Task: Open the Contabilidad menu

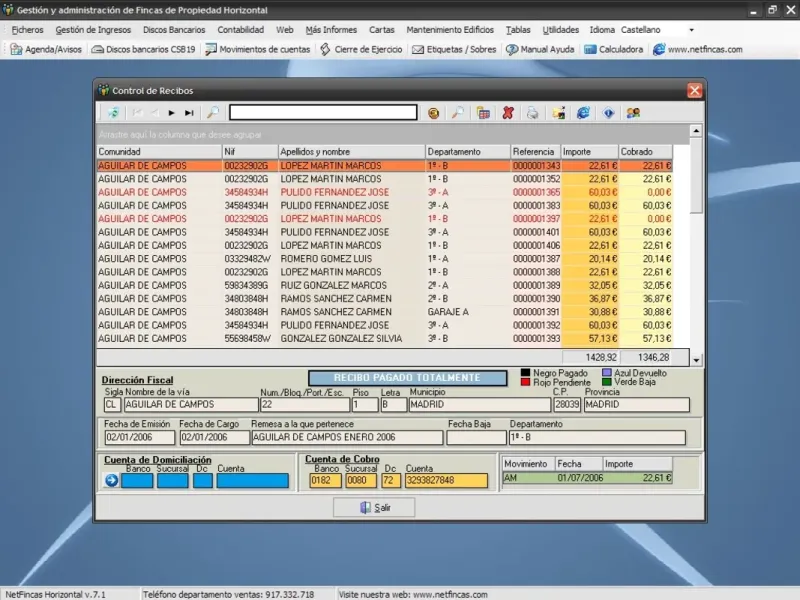Action: pyautogui.click(x=241, y=30)
